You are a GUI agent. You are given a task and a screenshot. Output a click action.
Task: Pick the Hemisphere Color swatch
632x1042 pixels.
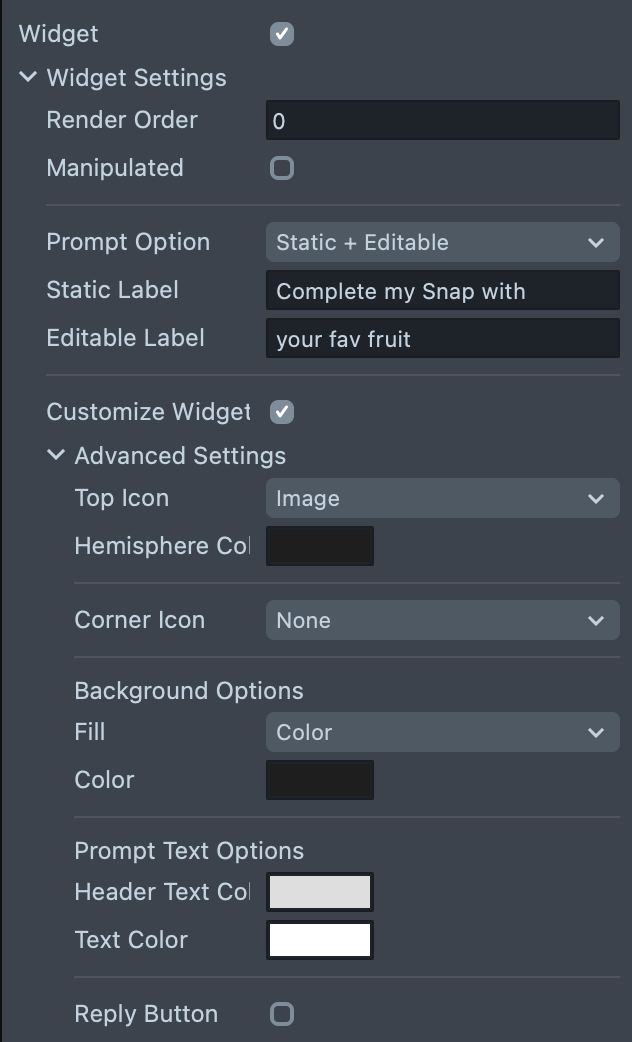click(320, 546)
